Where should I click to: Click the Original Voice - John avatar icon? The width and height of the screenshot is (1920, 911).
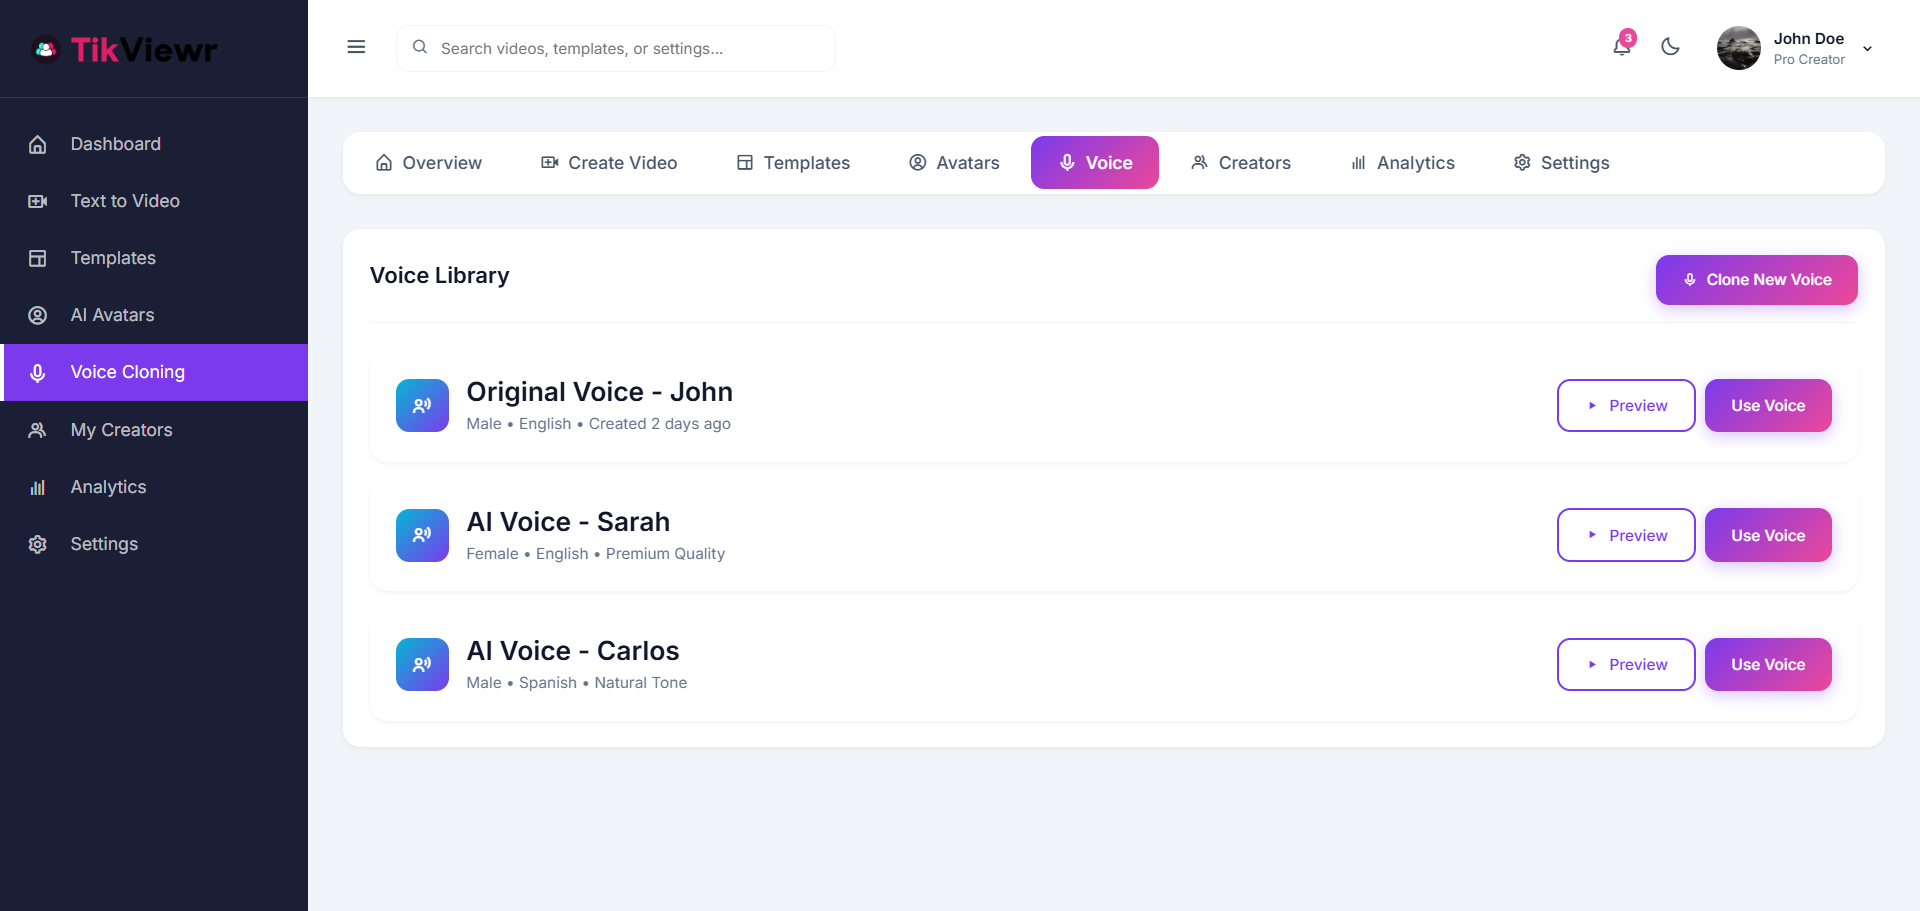(422, 405)
